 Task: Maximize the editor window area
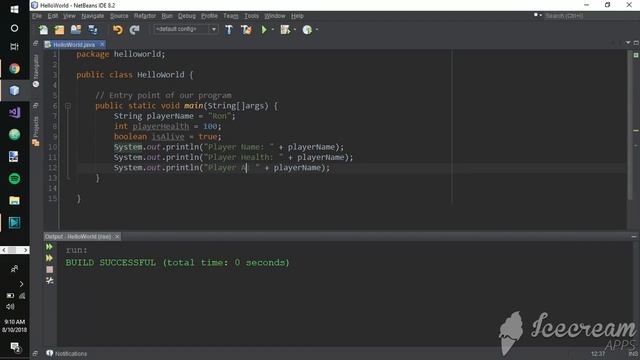click(x=636, y=42)
